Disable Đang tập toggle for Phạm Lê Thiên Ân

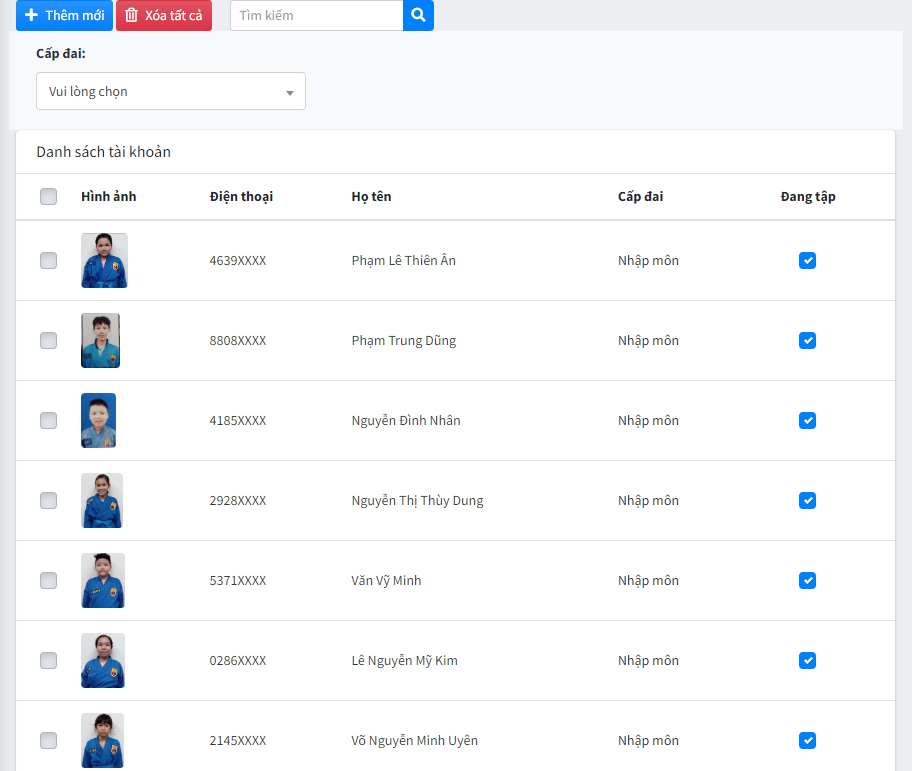pos(807,260)
